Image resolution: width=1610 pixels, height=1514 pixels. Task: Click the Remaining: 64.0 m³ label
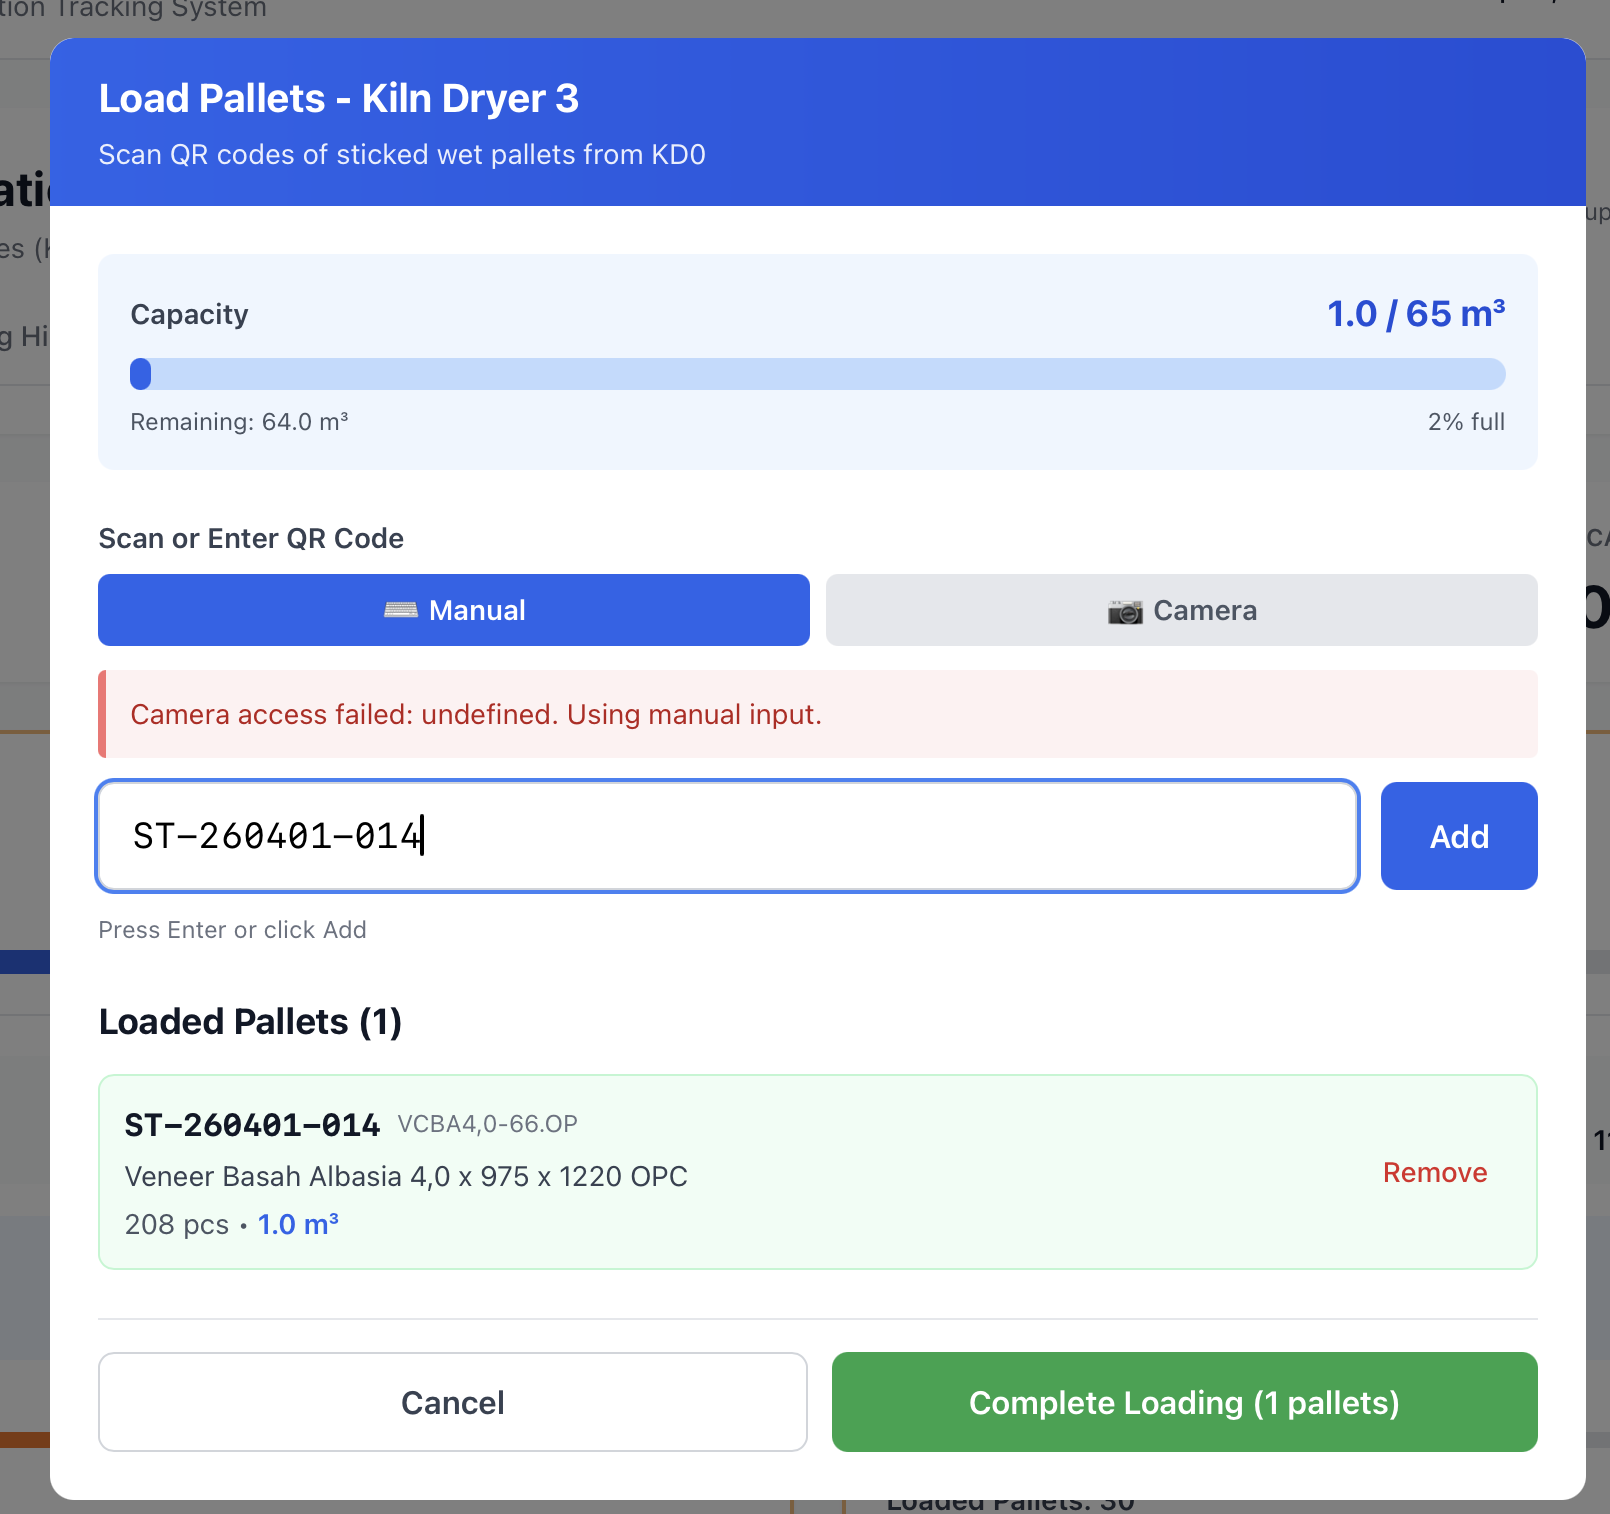coord(239,422)
